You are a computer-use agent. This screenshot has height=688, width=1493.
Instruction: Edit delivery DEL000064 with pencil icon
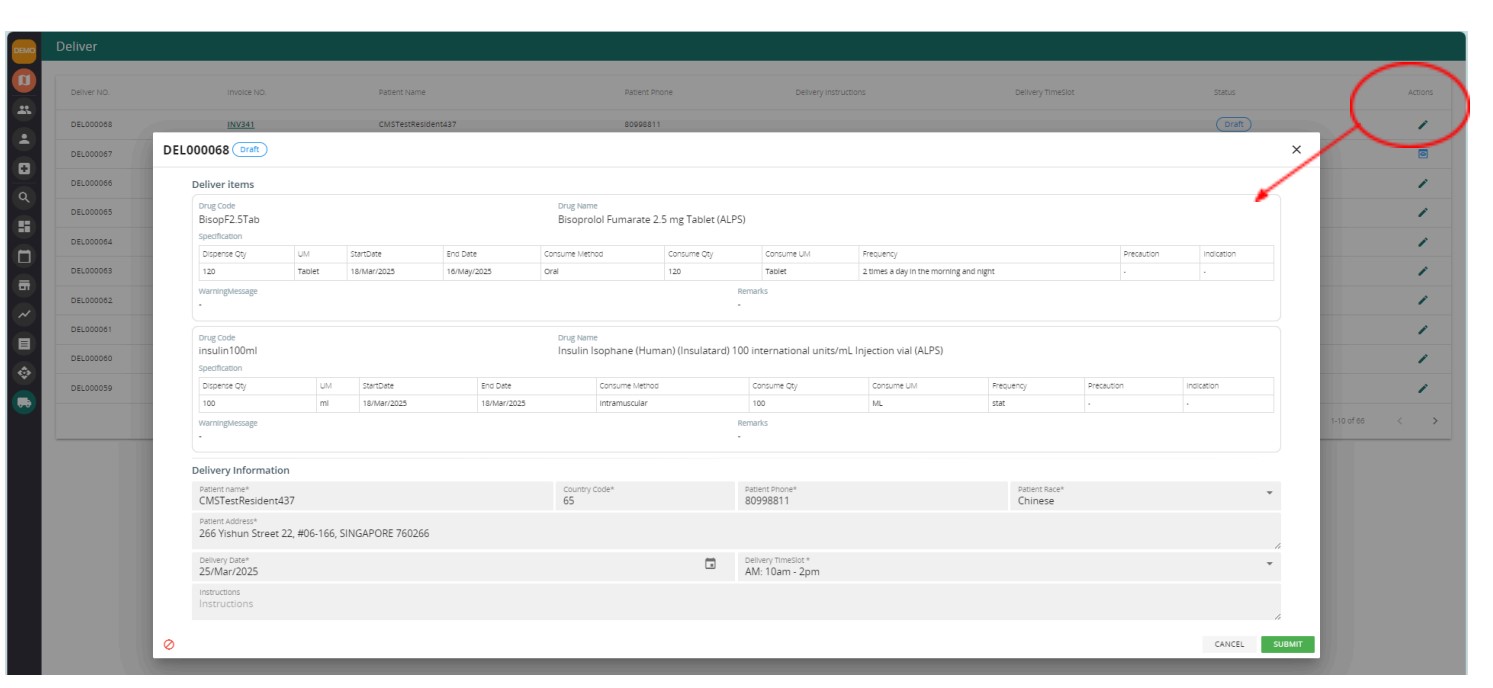(x=1423, y=242)
